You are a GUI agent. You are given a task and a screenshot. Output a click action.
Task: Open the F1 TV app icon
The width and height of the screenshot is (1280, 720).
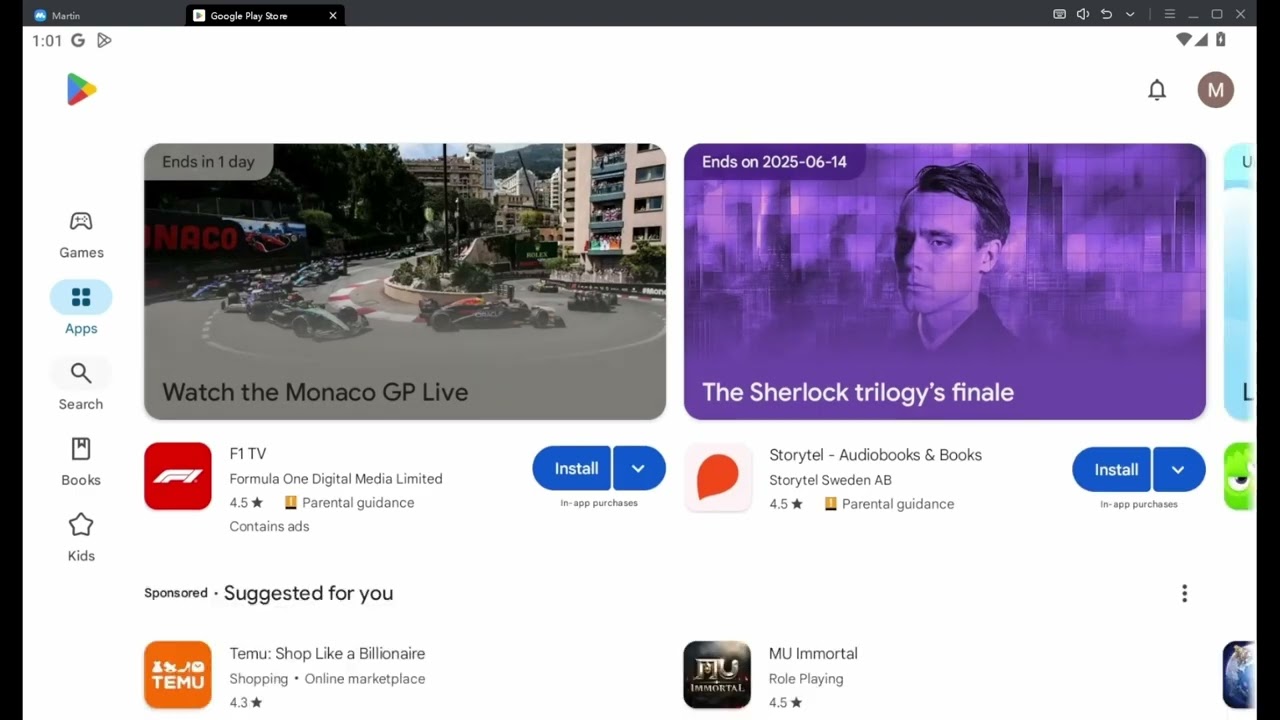178,477
